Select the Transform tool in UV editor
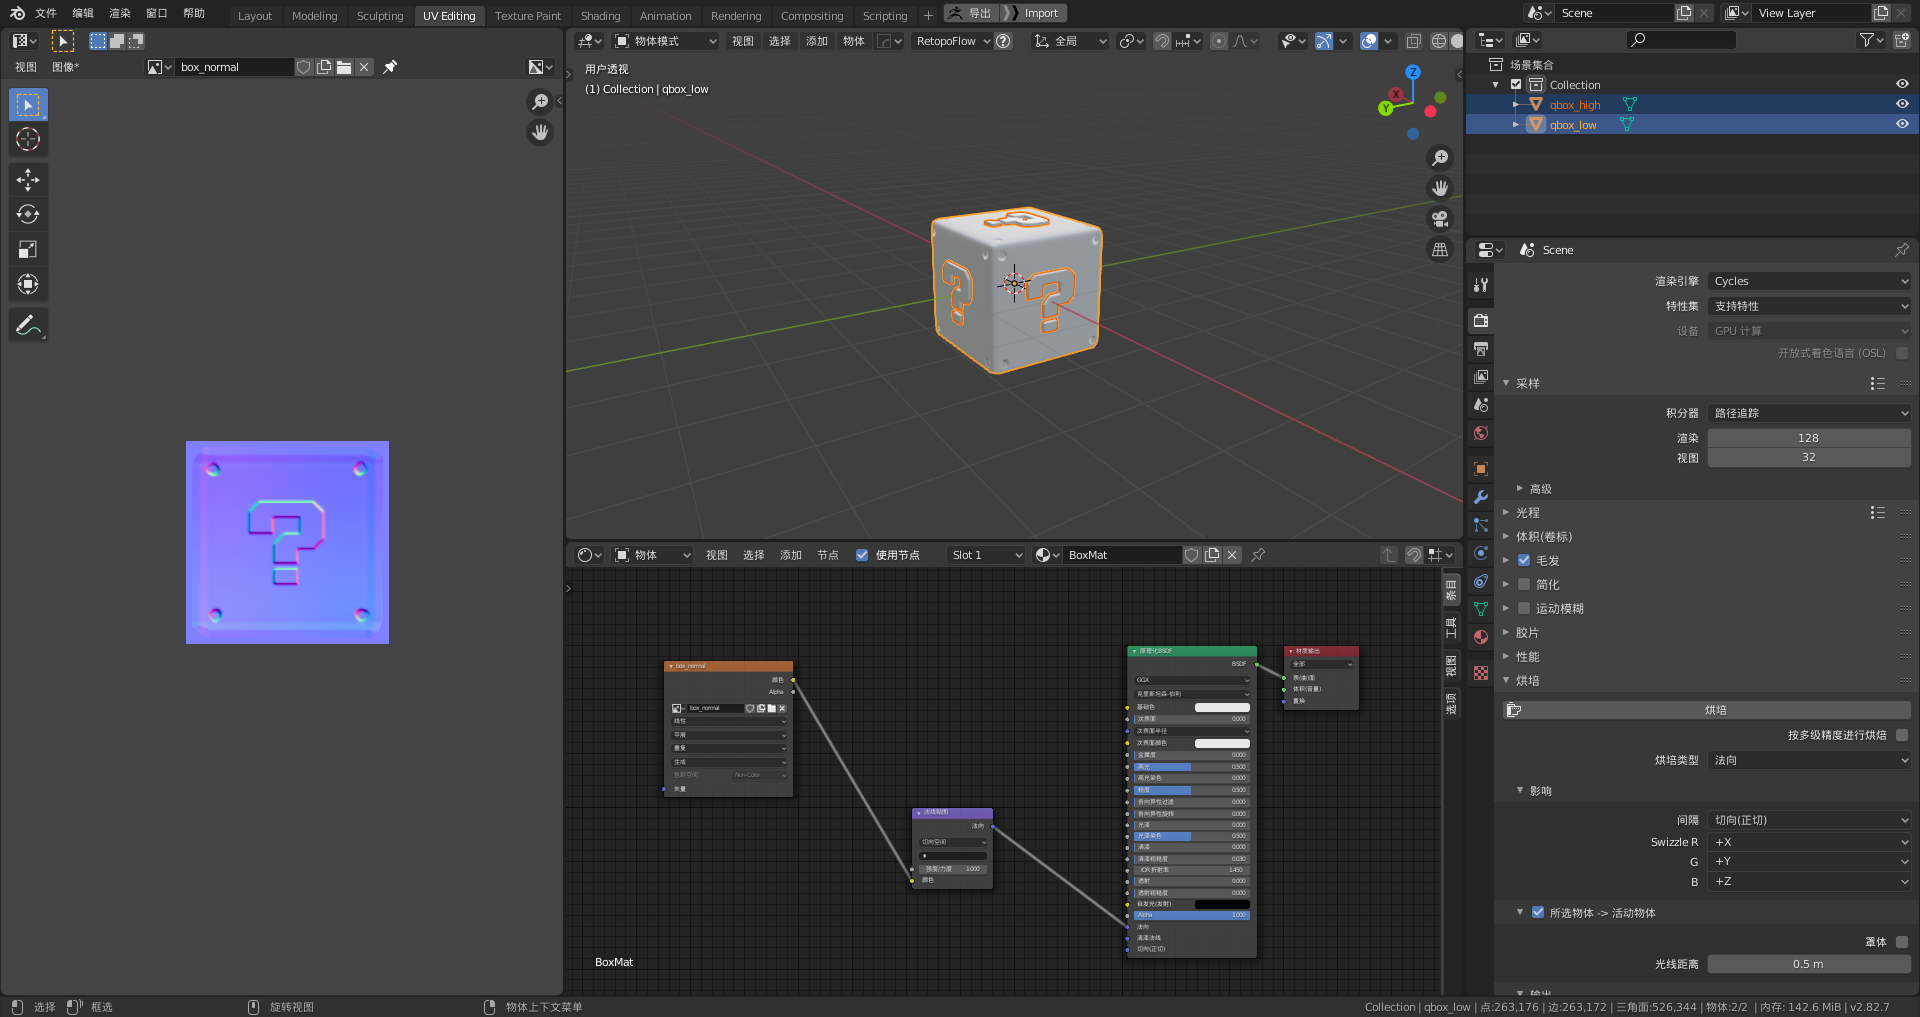Image resolution: width=1920 pixels, height=1017 pixels. 28,284
